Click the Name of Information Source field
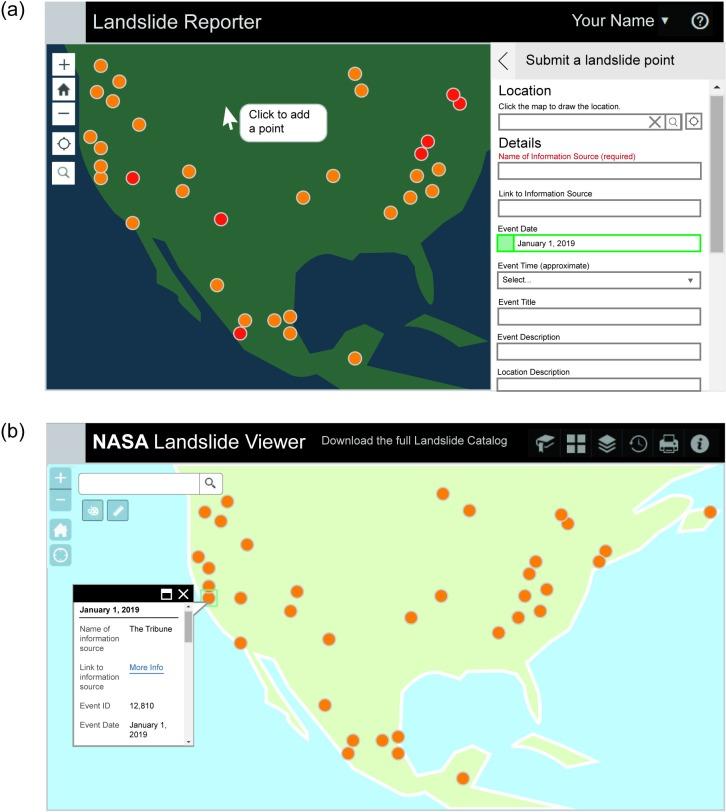 pos(599,171)
